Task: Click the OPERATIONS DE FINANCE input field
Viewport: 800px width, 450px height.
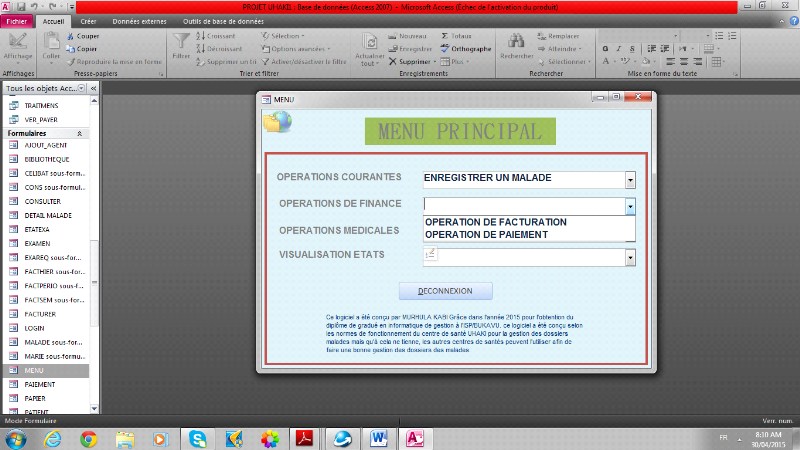Action: pyautogui.click(x=522, y=205)
